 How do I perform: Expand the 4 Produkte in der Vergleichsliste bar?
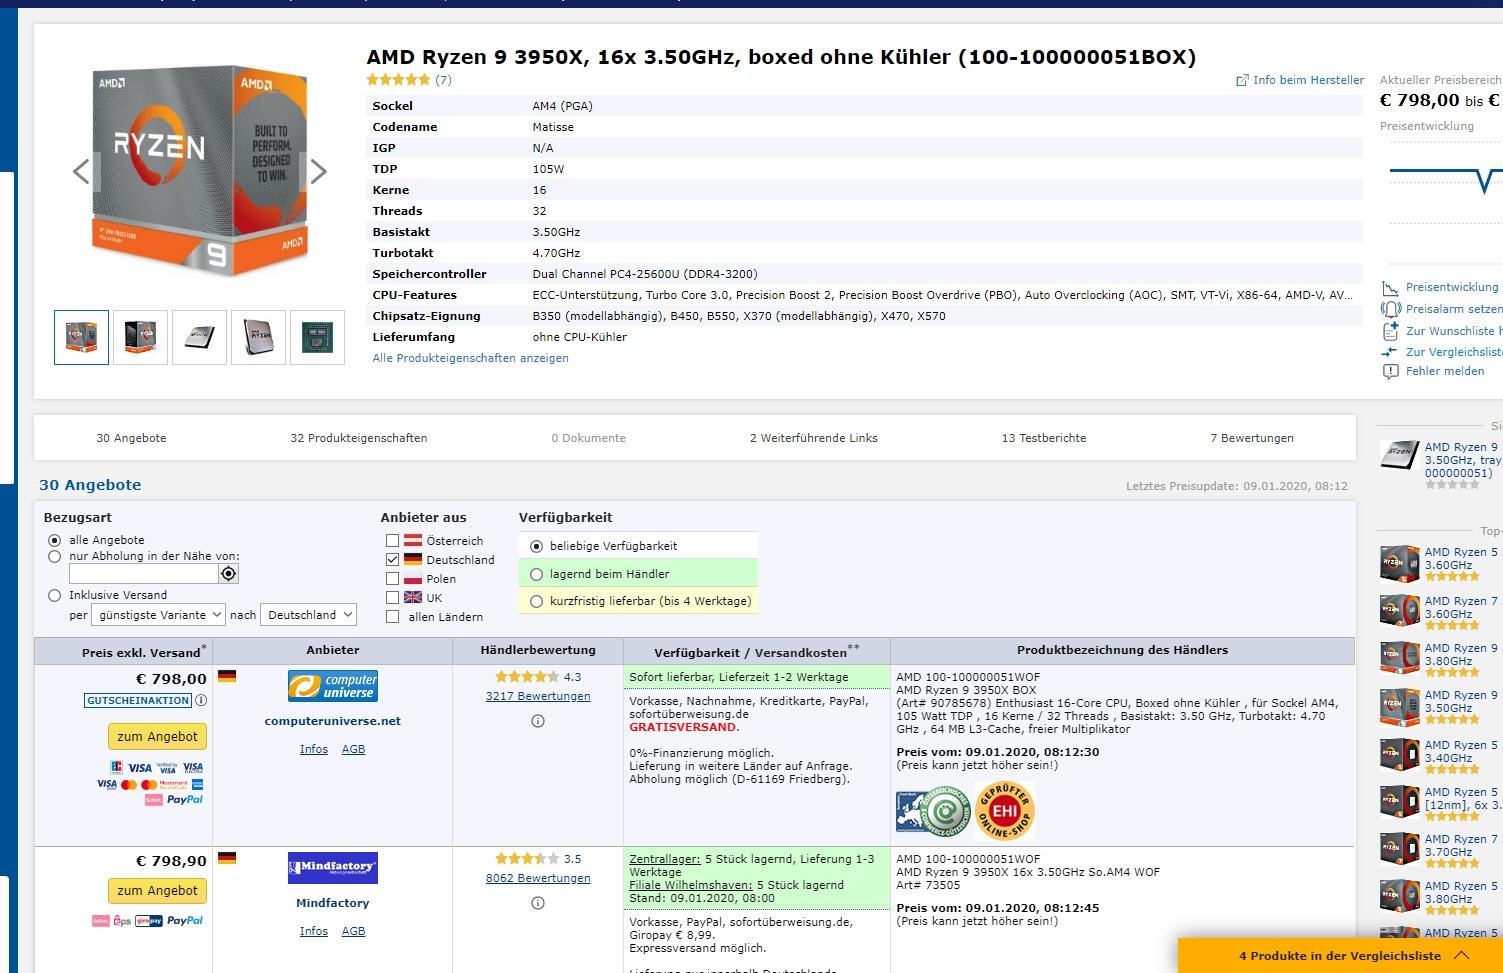coord(1340,956)
